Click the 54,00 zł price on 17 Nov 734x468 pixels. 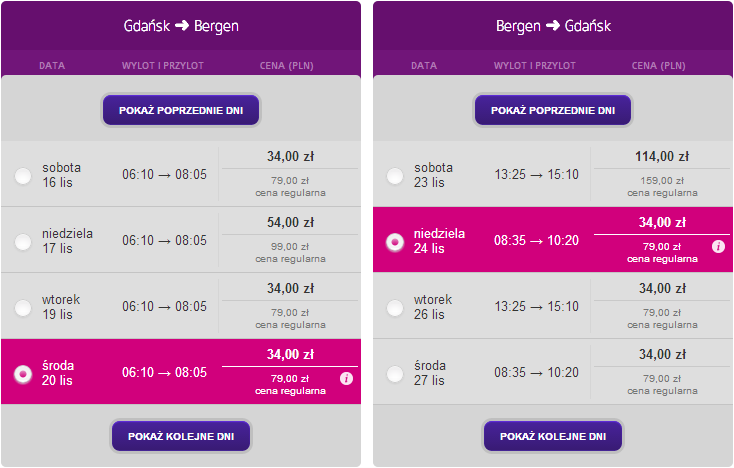290,222
